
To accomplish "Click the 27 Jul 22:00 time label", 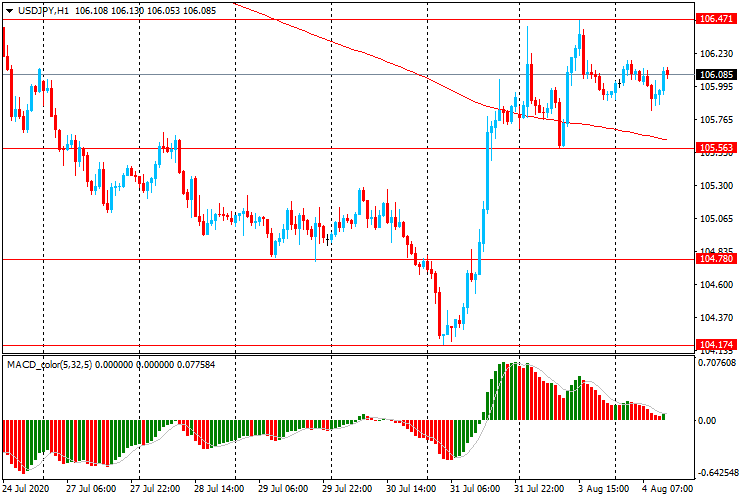I will [155, 488].
